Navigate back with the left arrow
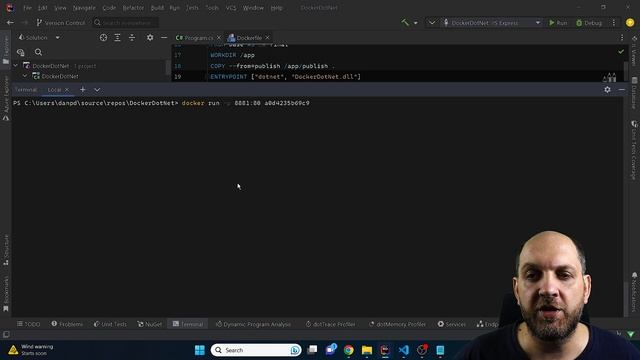This screenshot has height=360, width=640. click(10, 23)
